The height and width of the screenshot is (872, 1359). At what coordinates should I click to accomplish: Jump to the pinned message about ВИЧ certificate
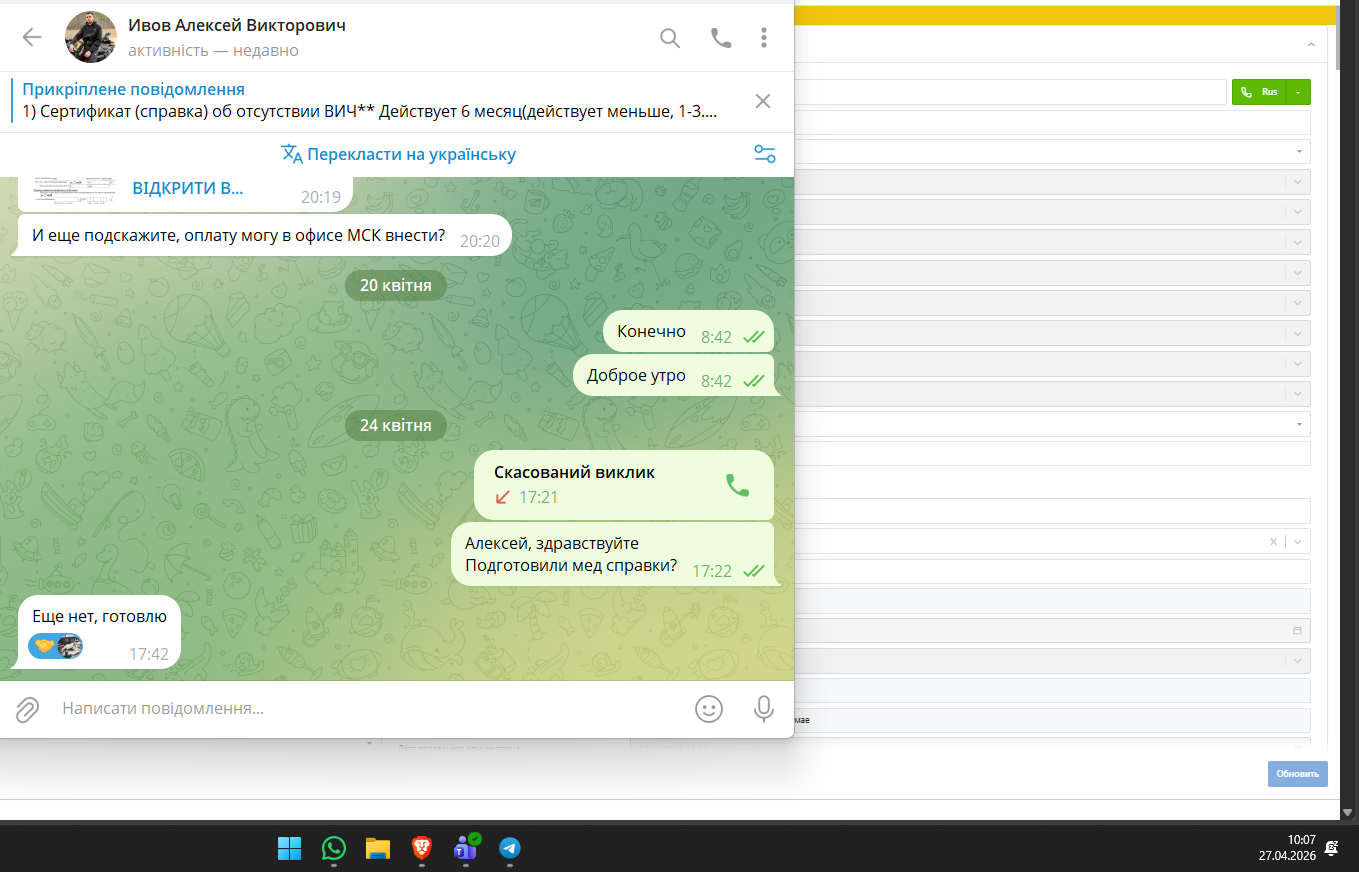click(x=370, y=100)
